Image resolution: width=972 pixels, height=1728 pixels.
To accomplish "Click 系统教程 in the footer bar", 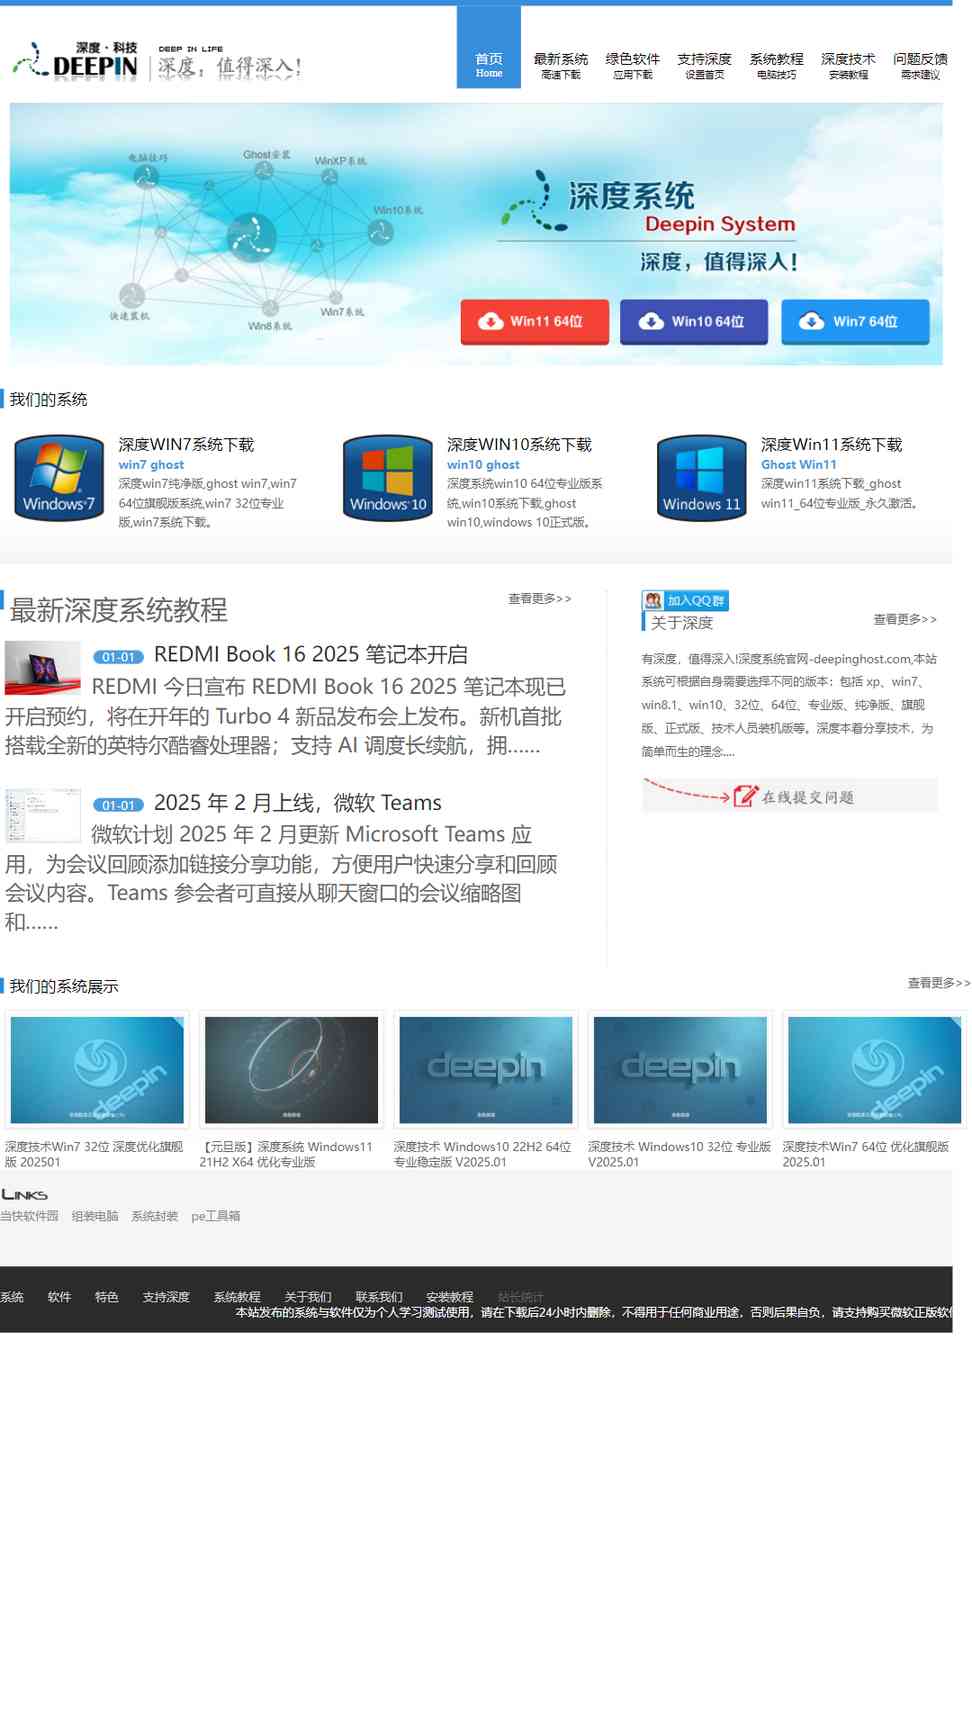I will pos(237,1297).
